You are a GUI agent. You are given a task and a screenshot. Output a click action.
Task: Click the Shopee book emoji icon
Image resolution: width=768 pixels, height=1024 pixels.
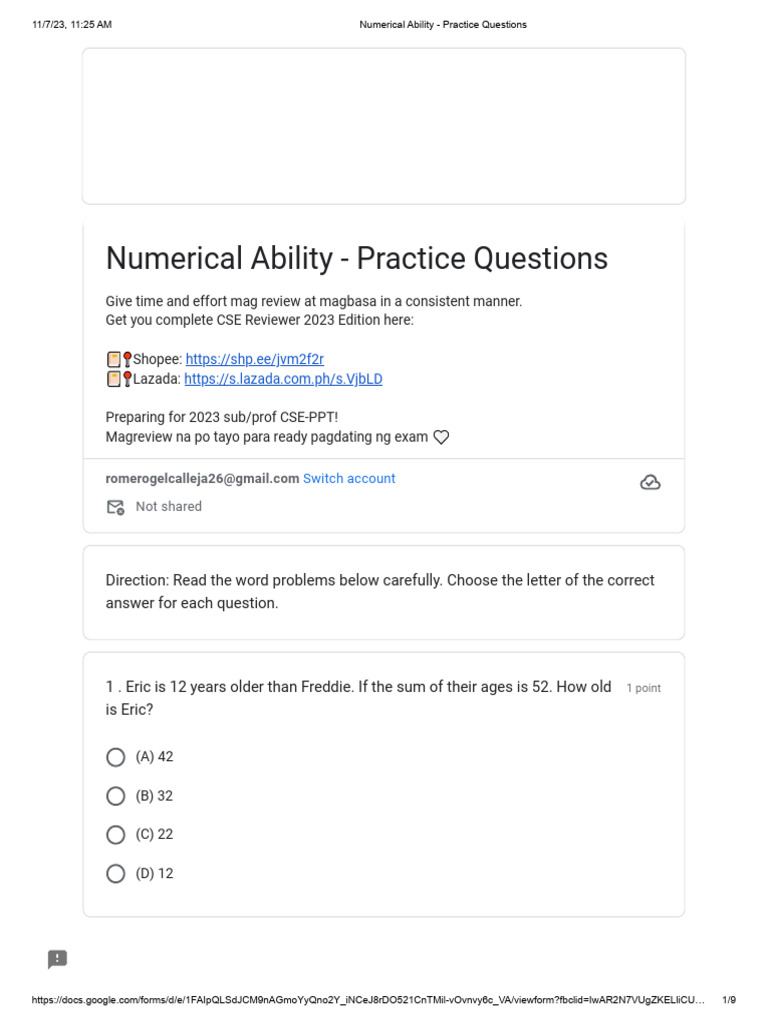point(114,359)
